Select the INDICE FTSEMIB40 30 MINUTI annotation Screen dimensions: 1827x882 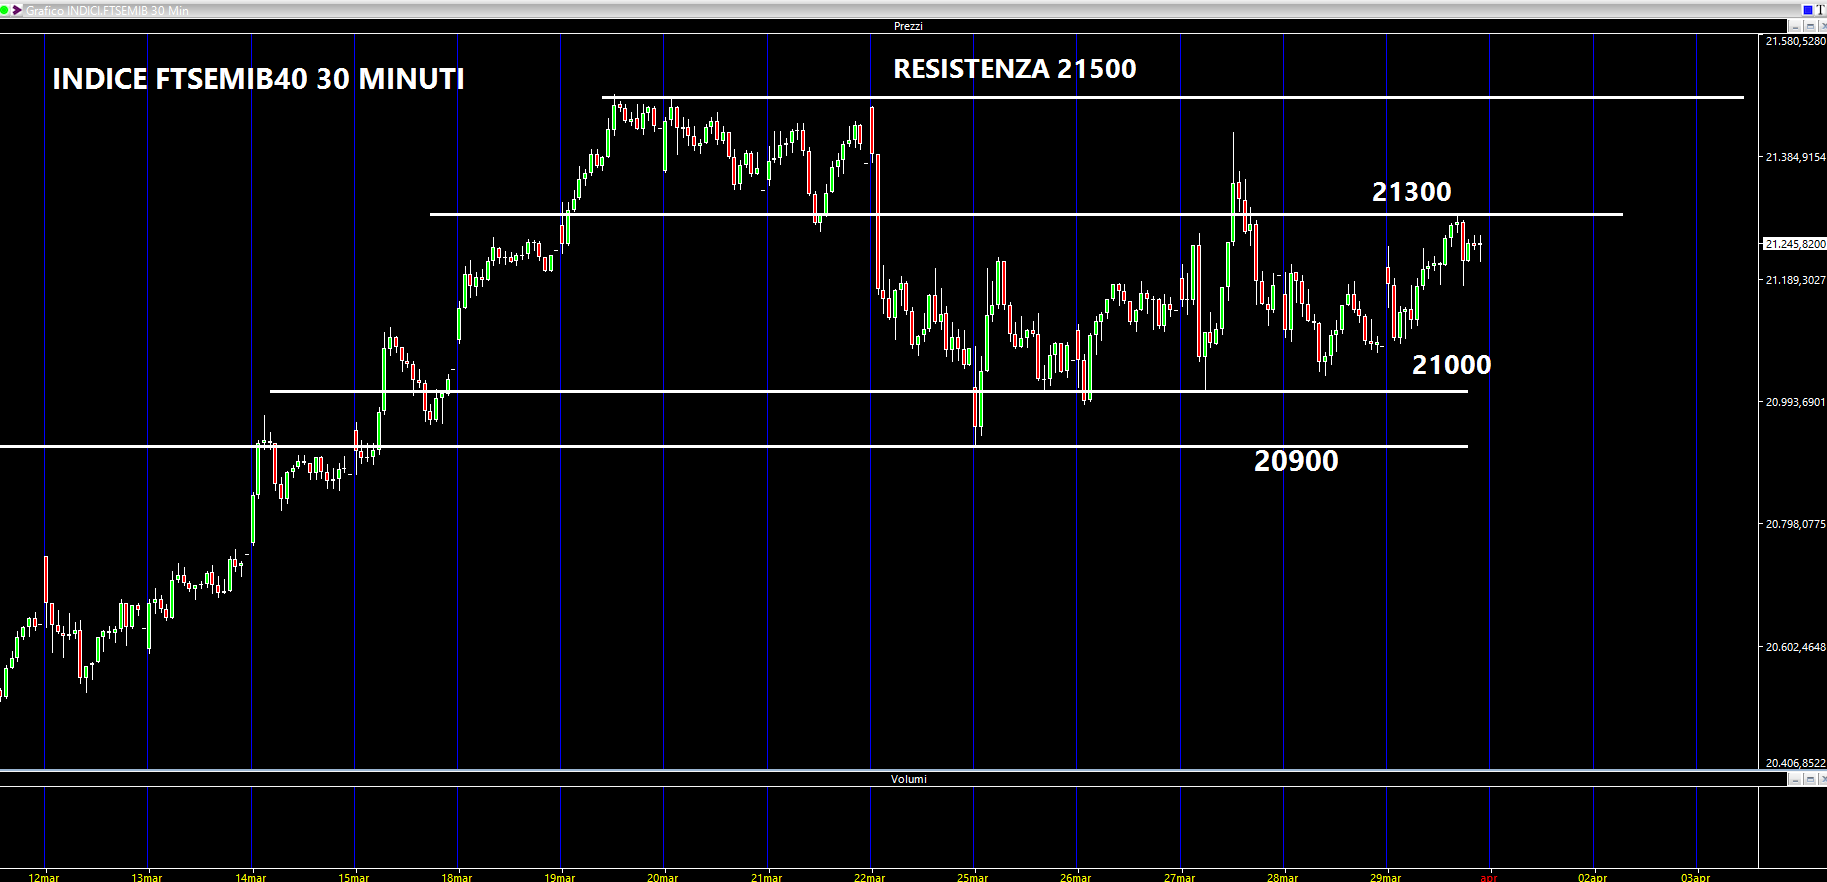258,79
